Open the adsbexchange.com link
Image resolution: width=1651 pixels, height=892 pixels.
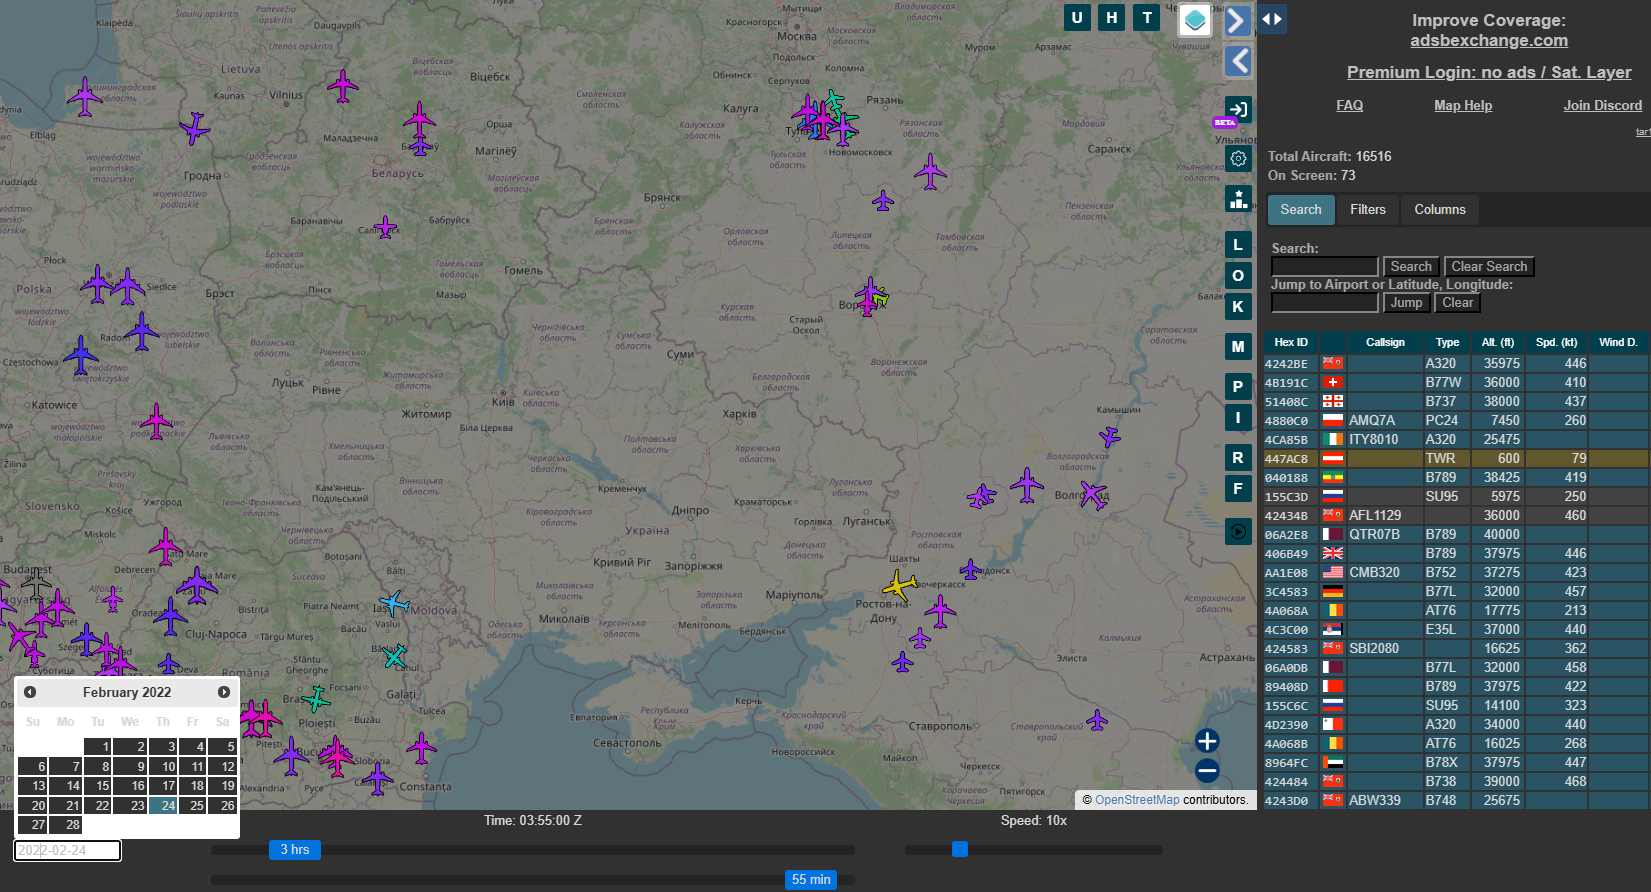[1488, 41]
